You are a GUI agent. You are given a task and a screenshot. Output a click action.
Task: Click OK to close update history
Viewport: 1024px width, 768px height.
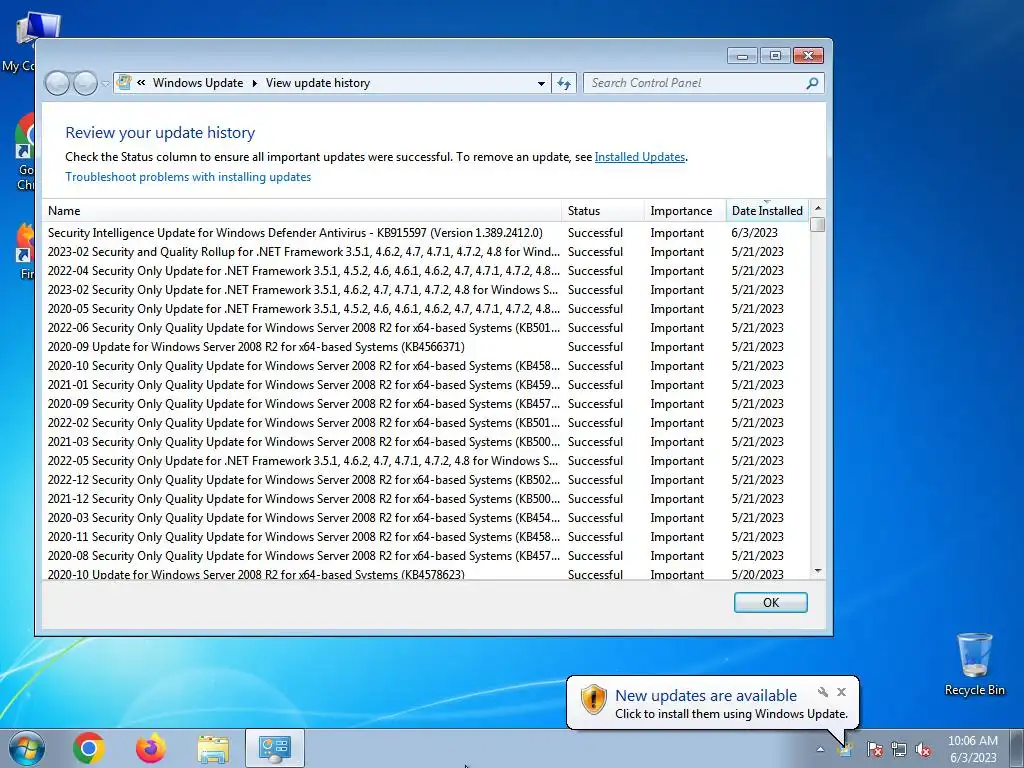[x=771, y=602]
